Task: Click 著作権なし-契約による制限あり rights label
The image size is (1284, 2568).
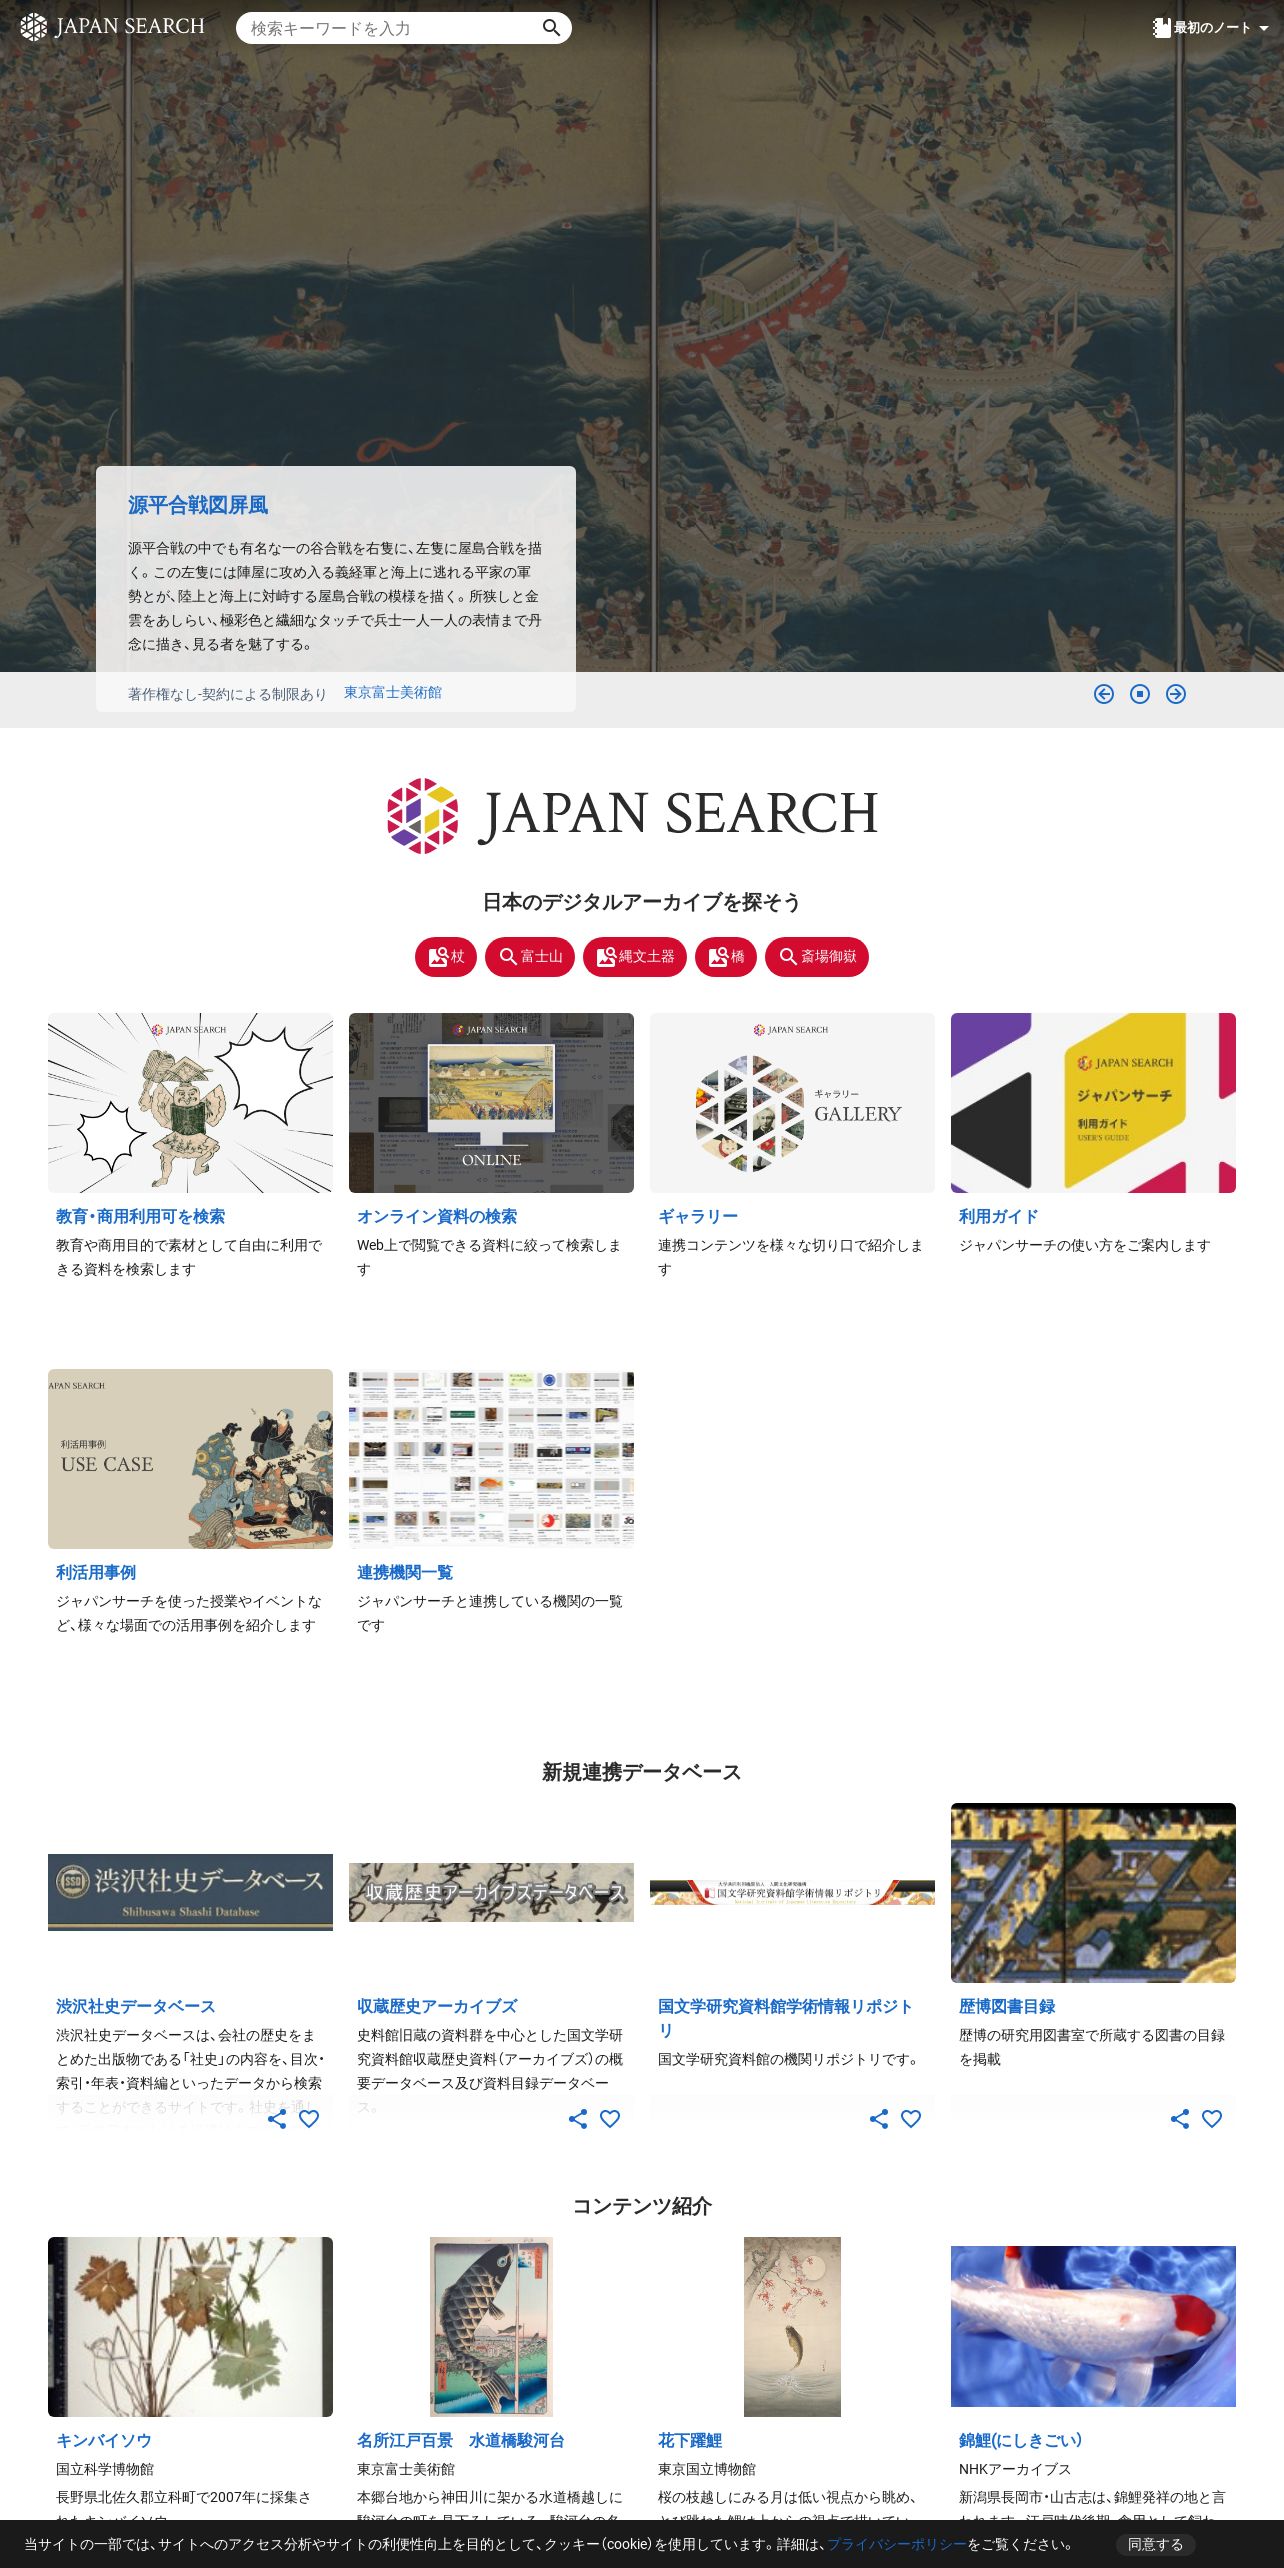Action: (227, 694)
